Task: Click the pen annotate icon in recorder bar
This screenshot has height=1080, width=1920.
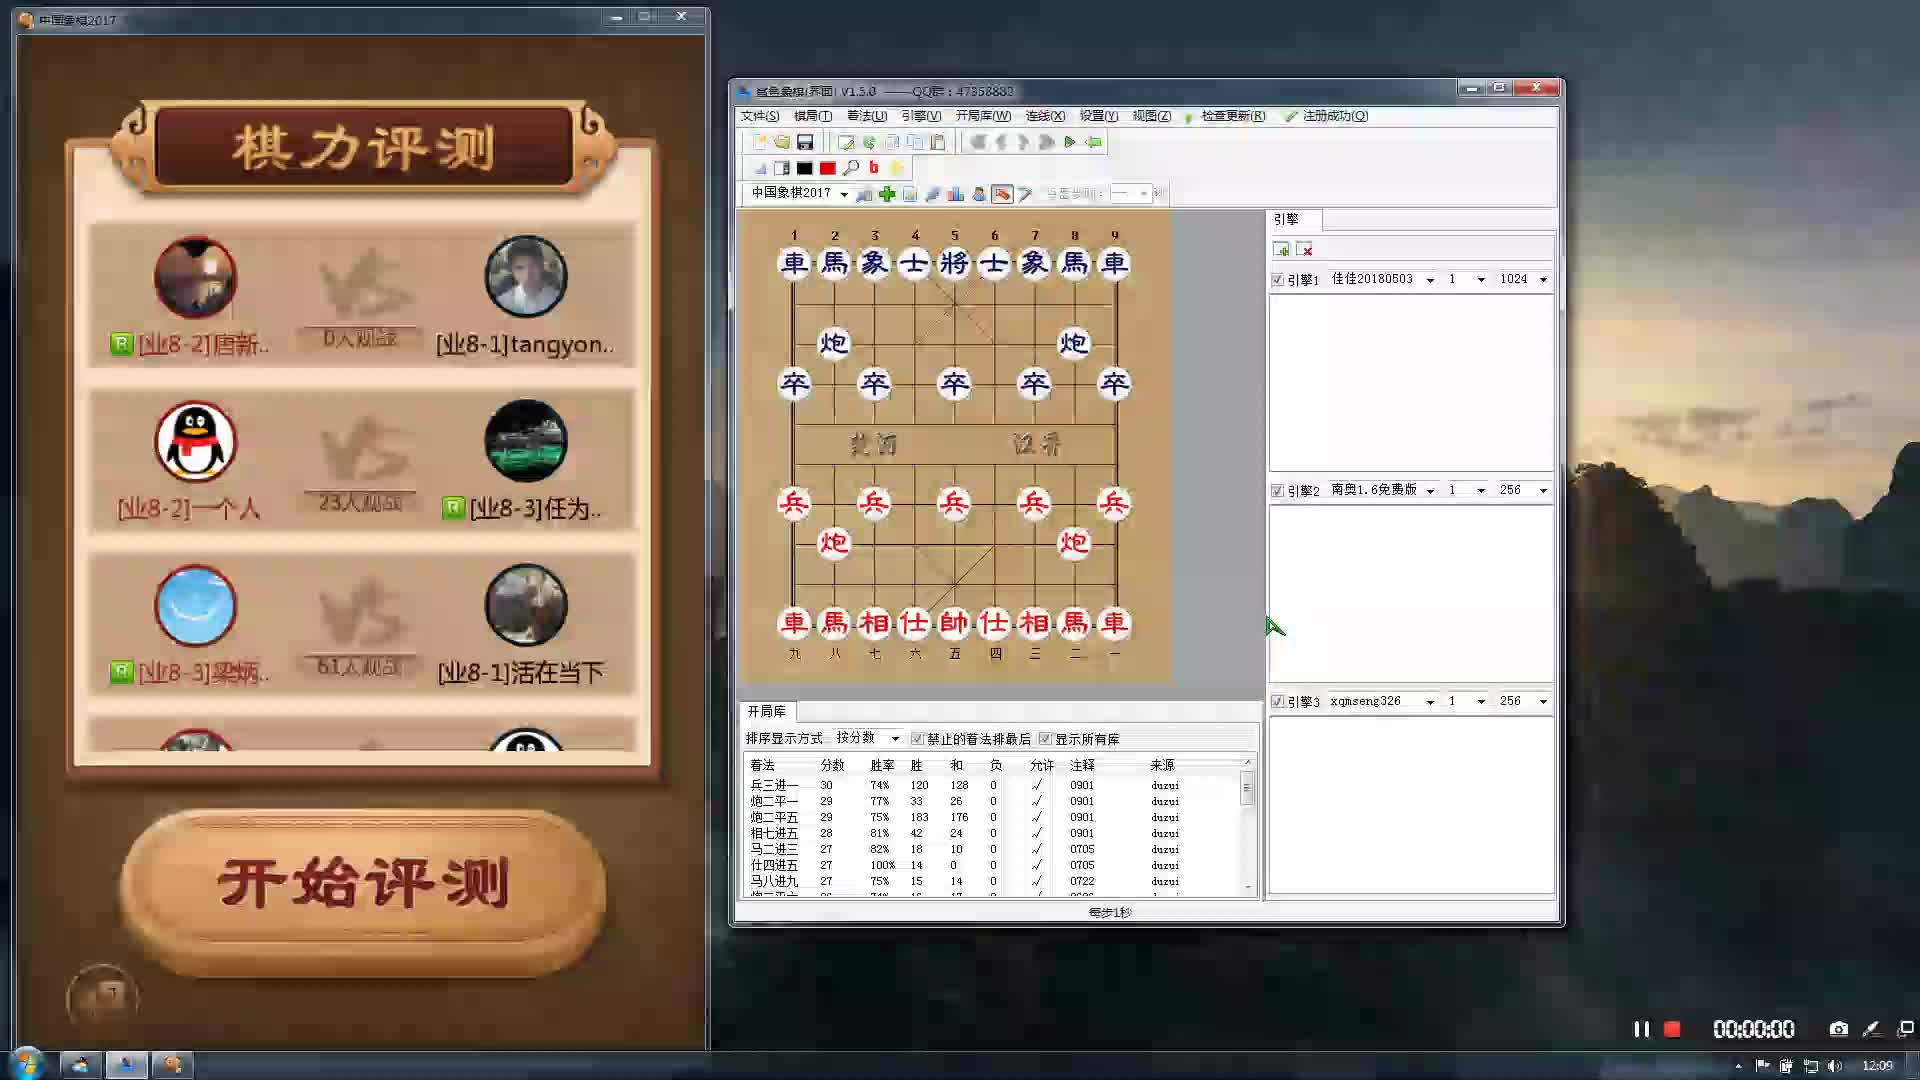Action: pyautogui.click(x=1872, y=1029)
